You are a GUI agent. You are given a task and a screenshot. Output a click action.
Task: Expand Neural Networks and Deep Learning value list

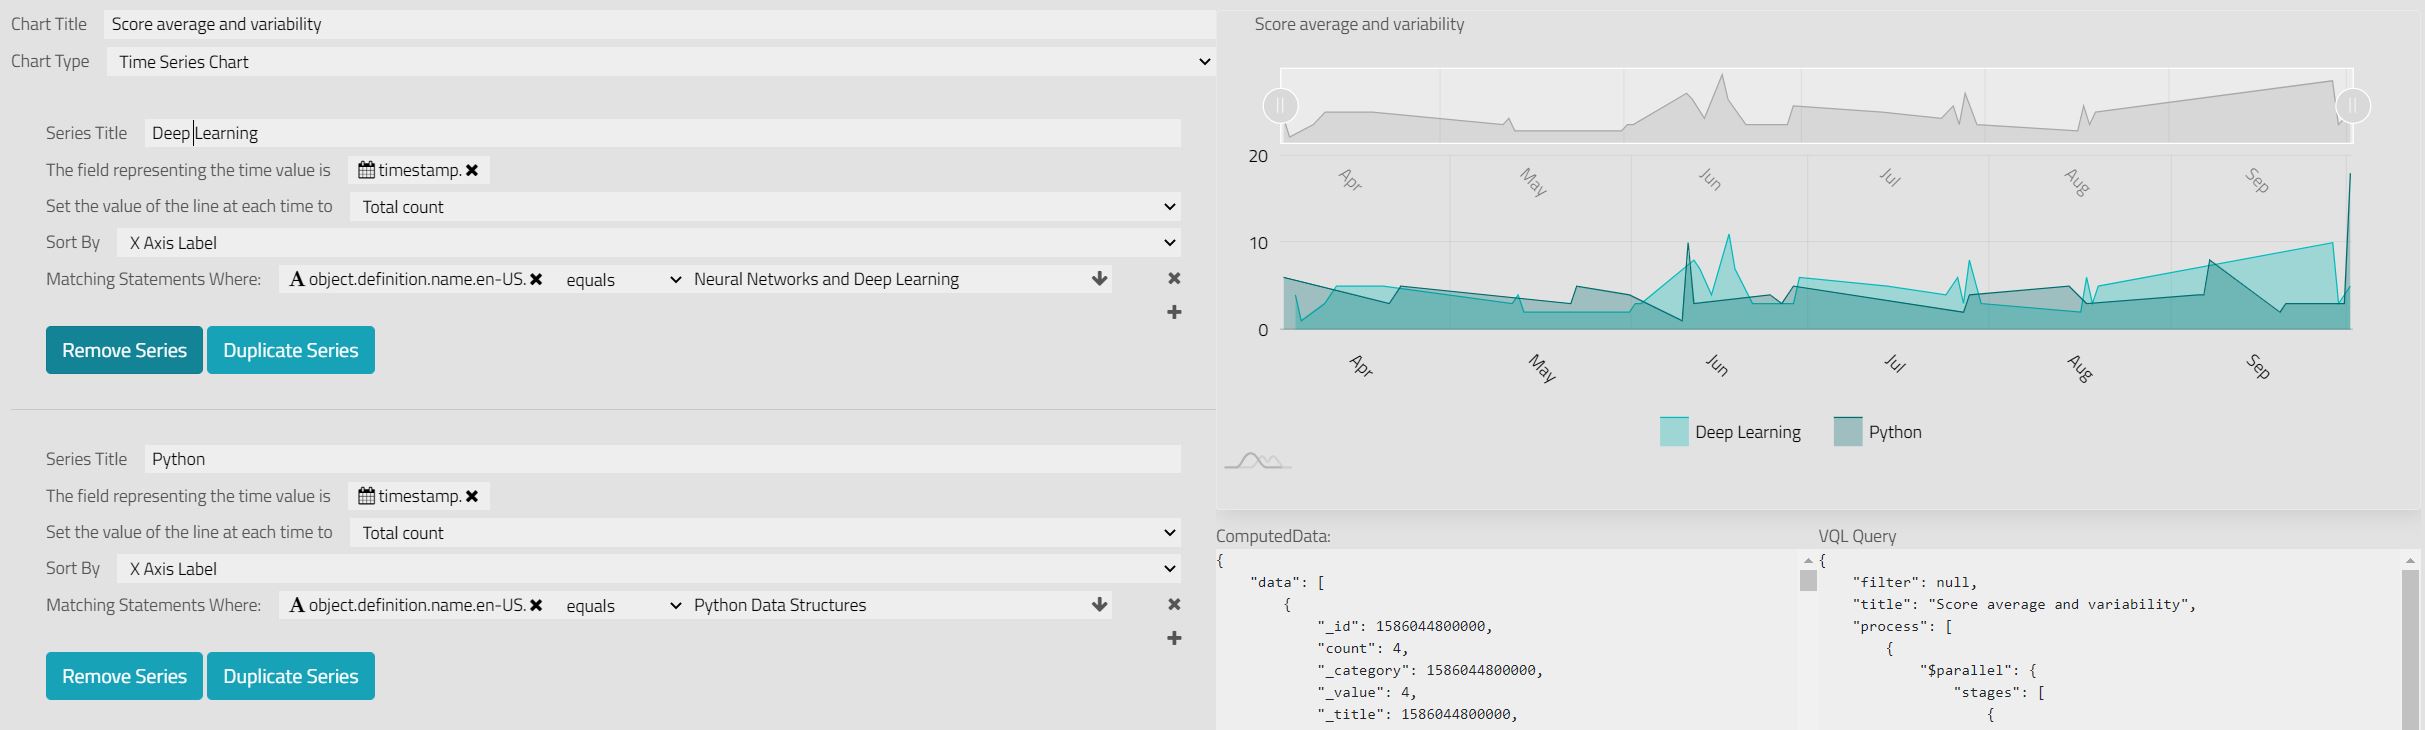[1099, 279]
